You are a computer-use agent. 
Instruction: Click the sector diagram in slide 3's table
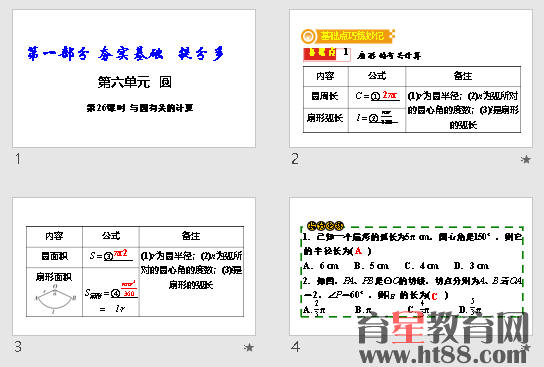tap(55, 299)
